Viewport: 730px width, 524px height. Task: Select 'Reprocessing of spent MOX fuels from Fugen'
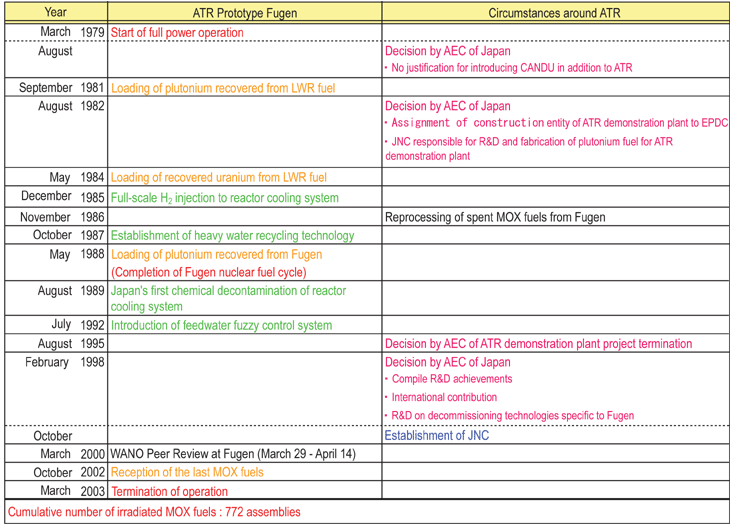pyautogui.click(x=495, y=217)
